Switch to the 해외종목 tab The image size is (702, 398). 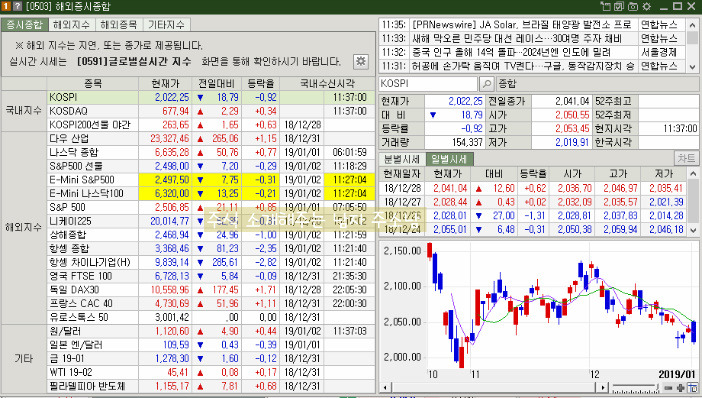pos(119,24)
